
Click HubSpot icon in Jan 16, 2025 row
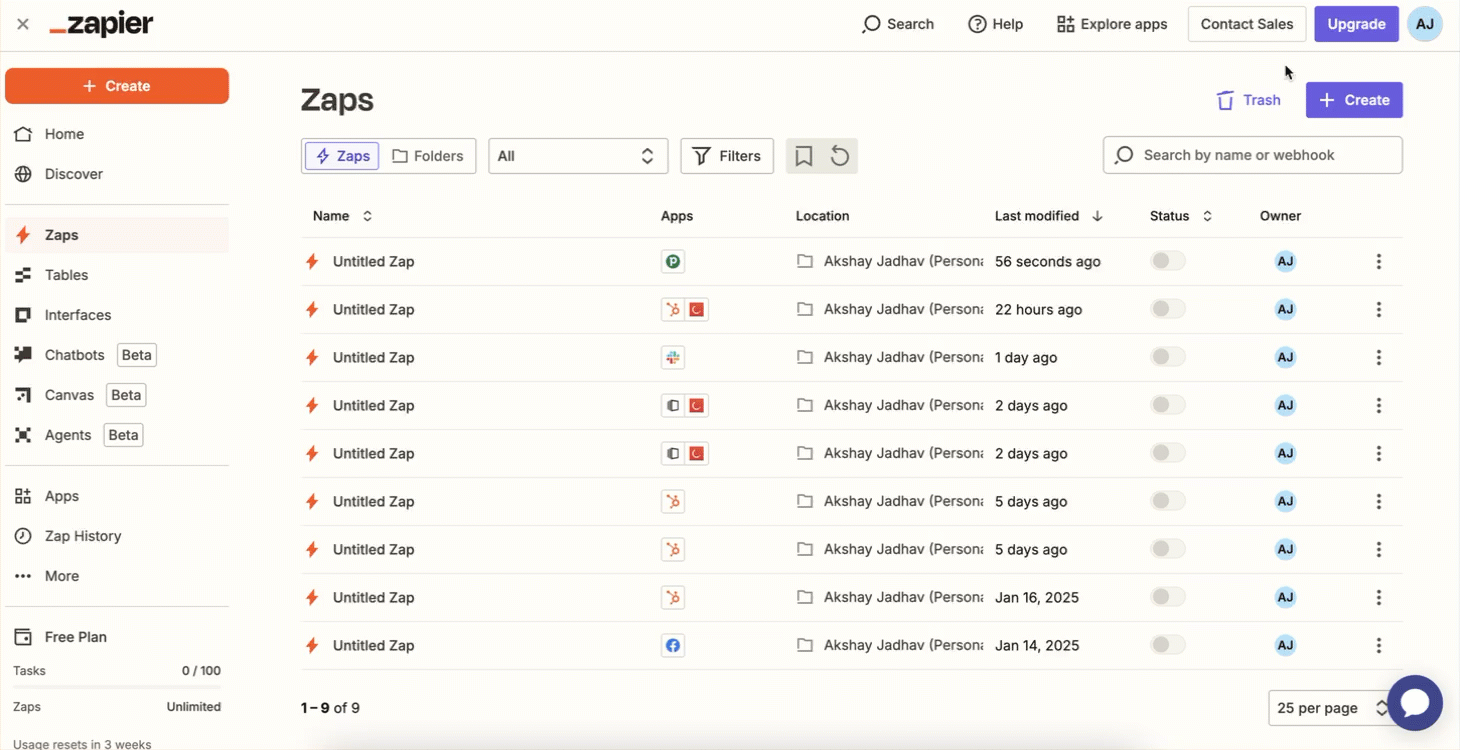(673, 597)
